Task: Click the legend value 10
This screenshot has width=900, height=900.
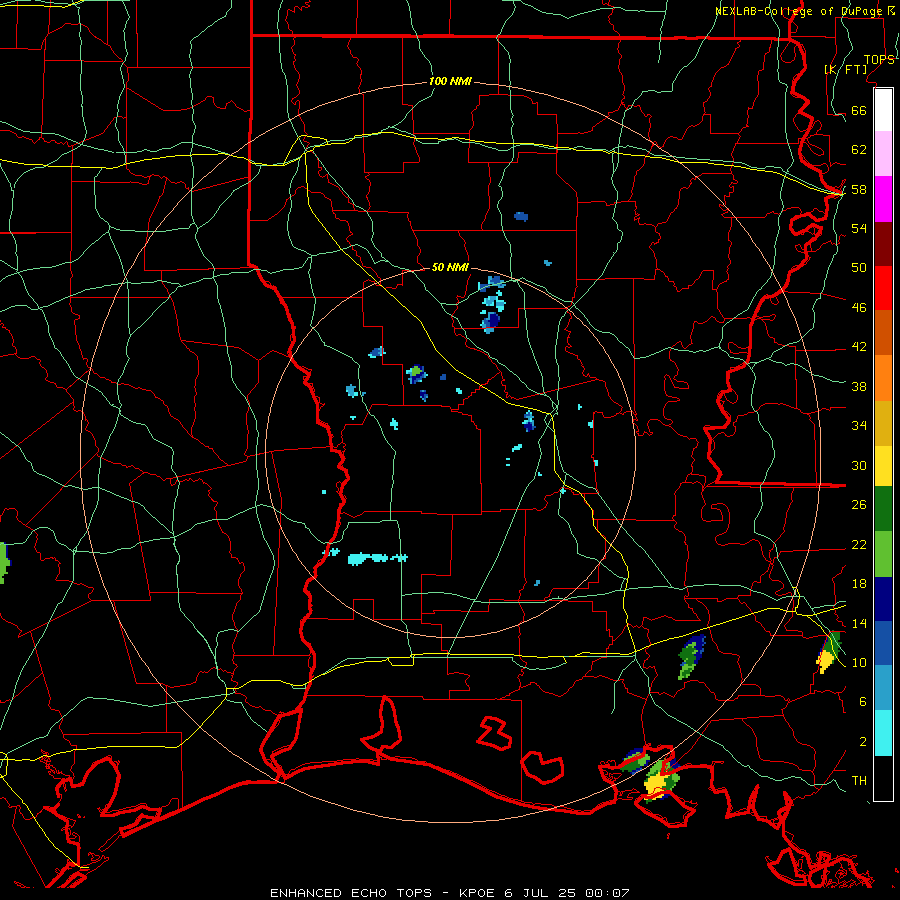Action: (x=859, y=662)
